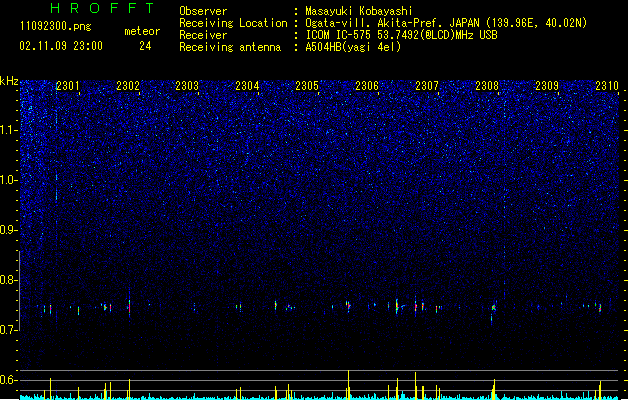Click the 2308 time marker
The image size is (629, 400).
tap(487, 86)
